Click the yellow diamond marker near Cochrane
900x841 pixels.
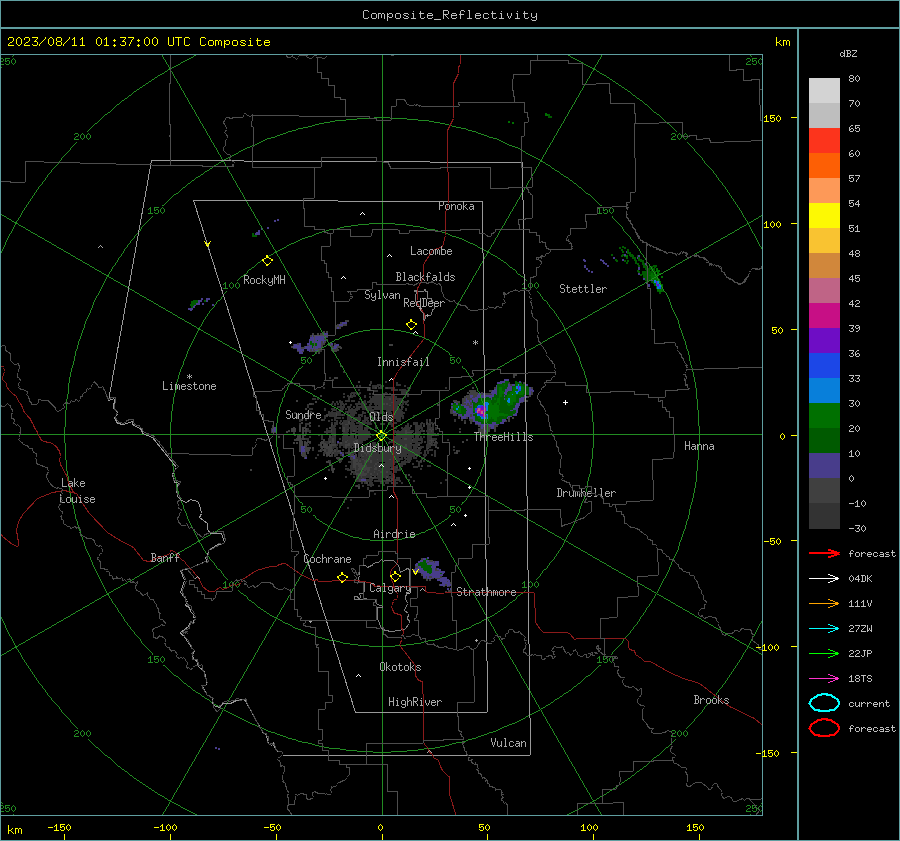tap(343, 577)
